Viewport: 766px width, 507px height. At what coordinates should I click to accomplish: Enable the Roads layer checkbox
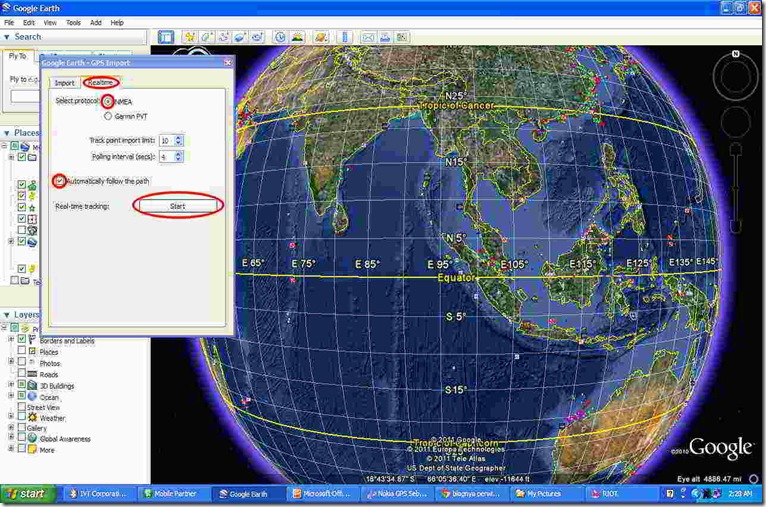tap(21, 373)
